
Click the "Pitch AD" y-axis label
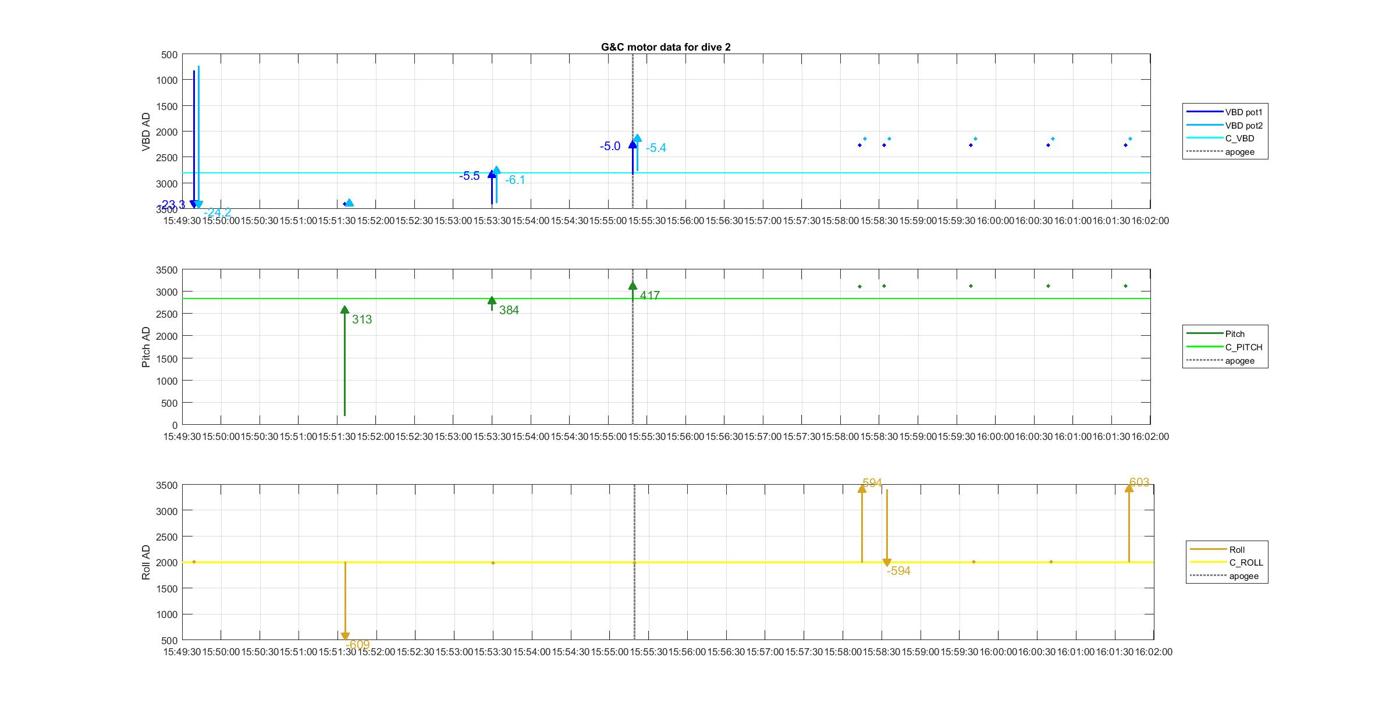pyautogui.click(x=146, y=347)
